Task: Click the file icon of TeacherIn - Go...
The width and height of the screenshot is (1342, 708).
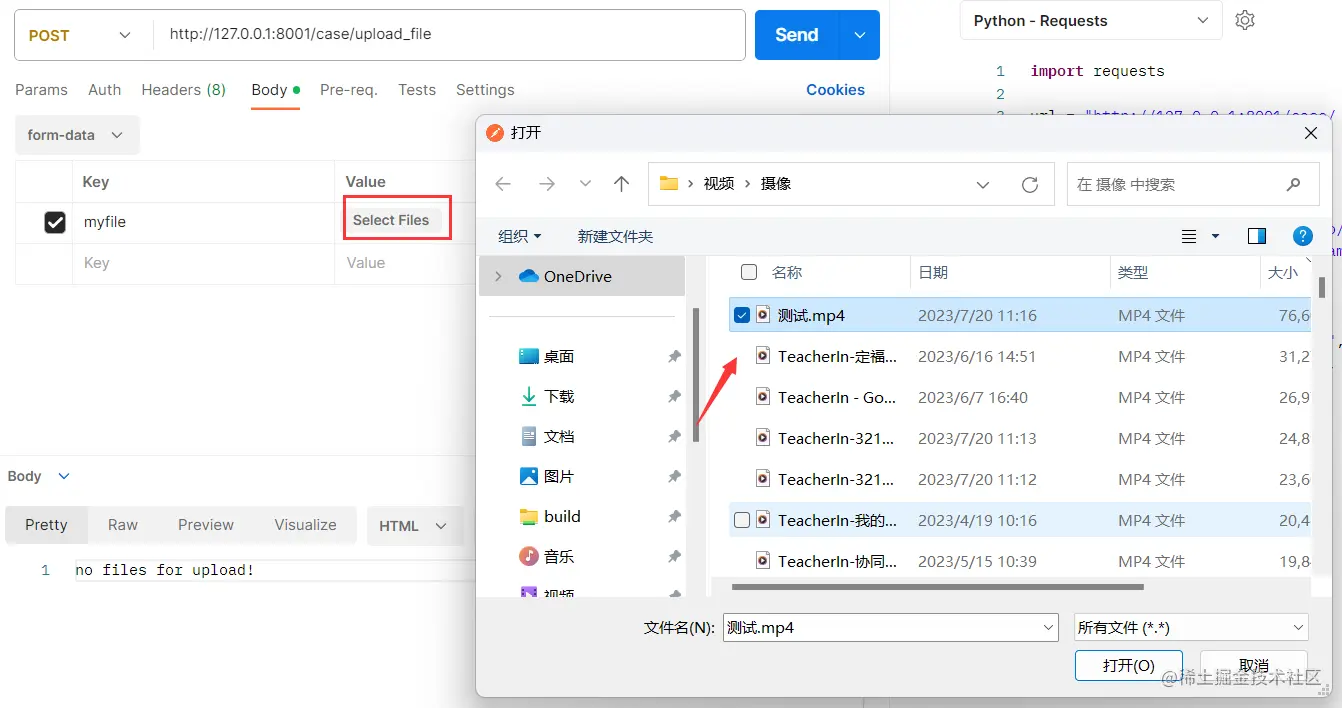Action: [x=763, y=397]
